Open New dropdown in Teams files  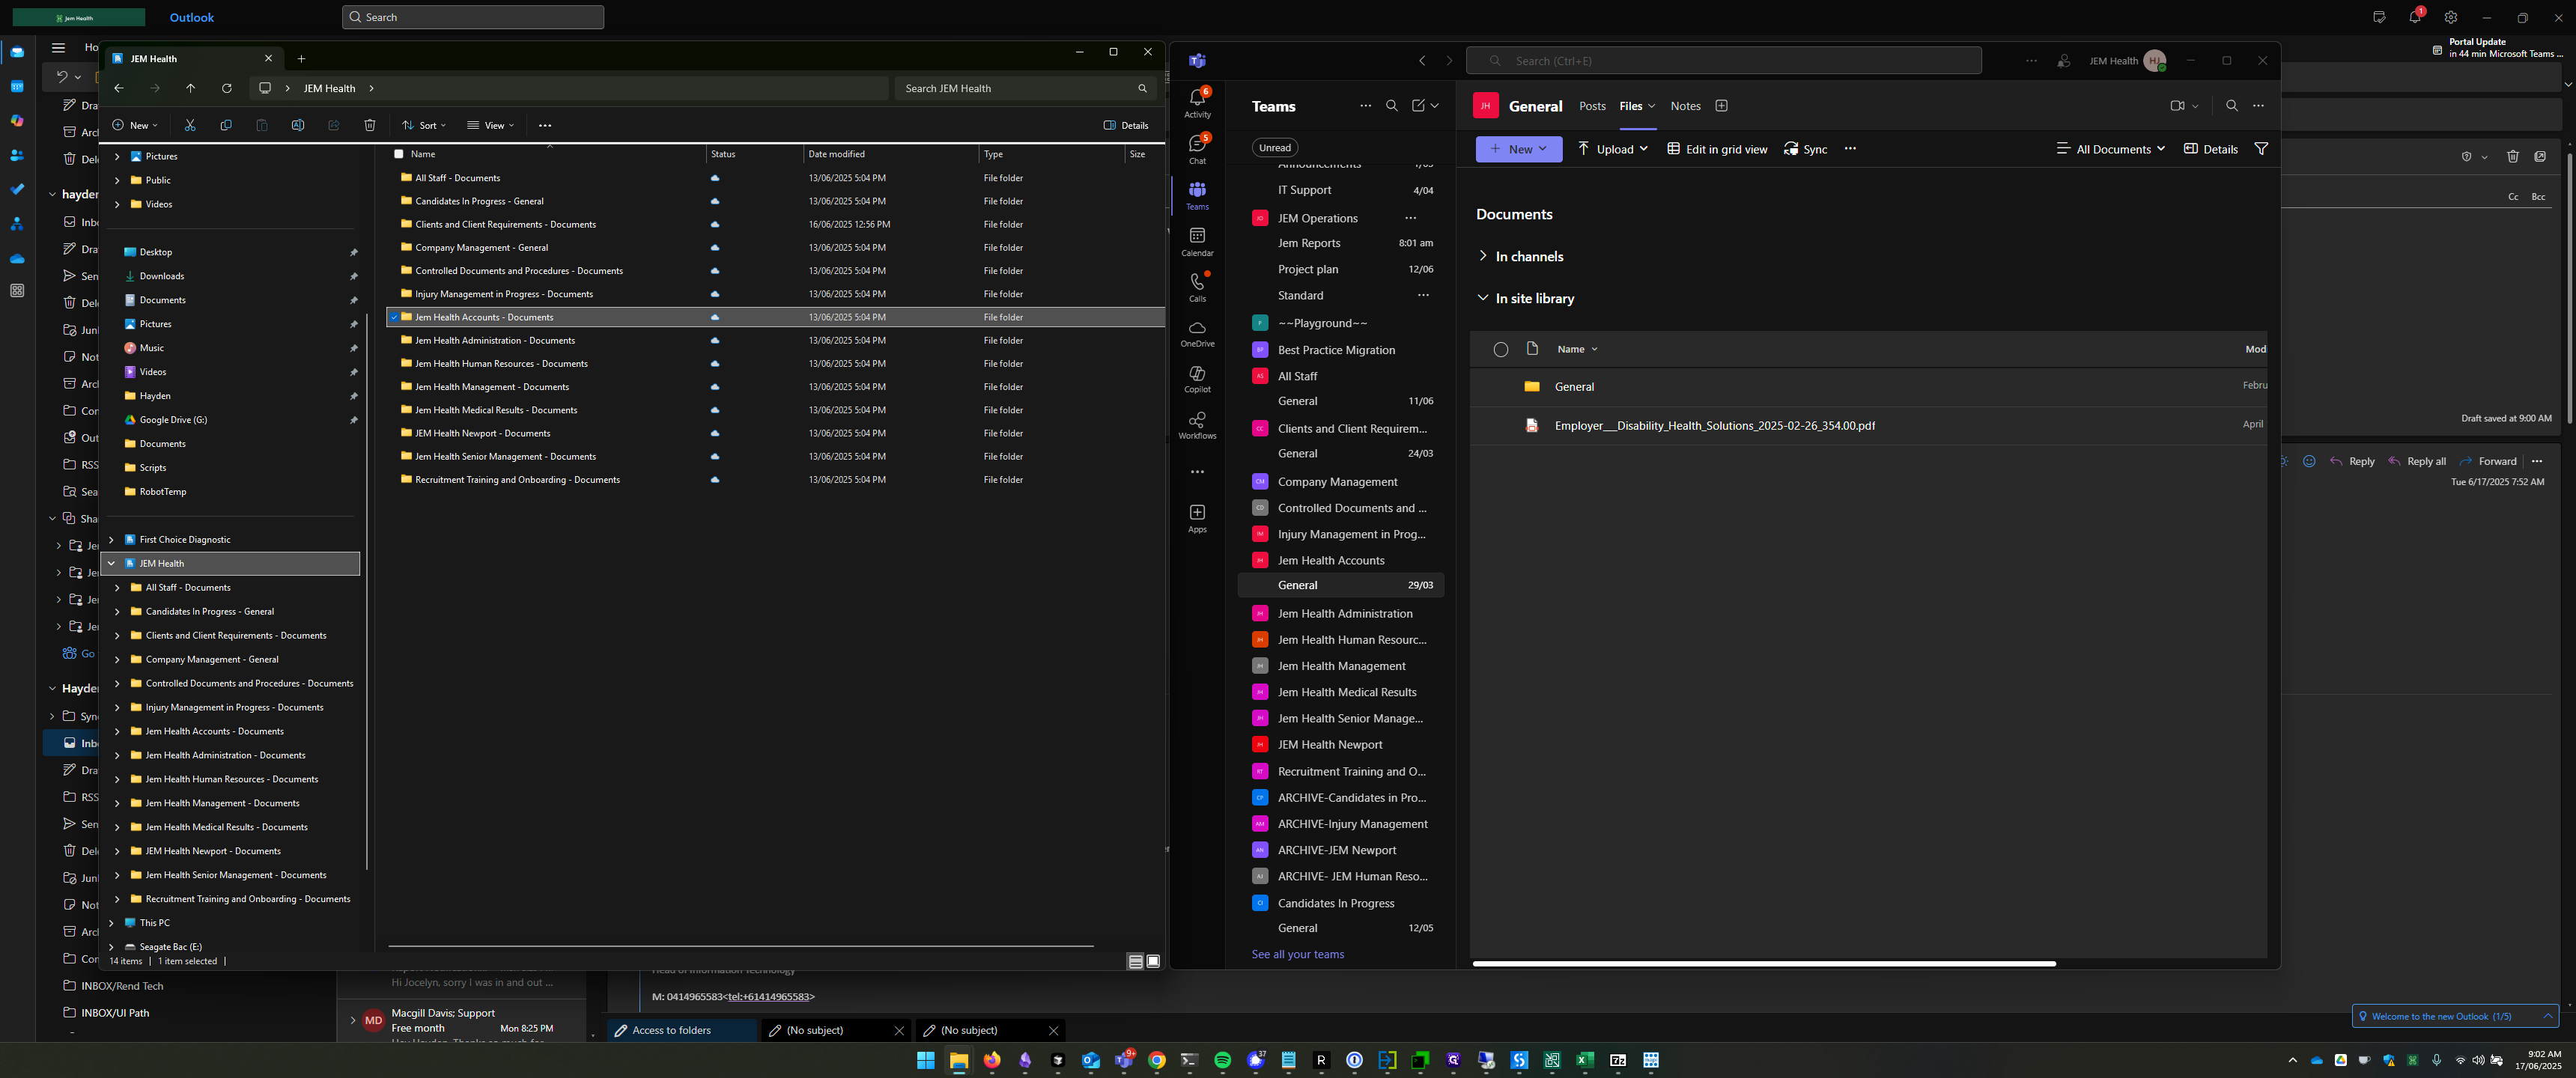pos(1518,149)
